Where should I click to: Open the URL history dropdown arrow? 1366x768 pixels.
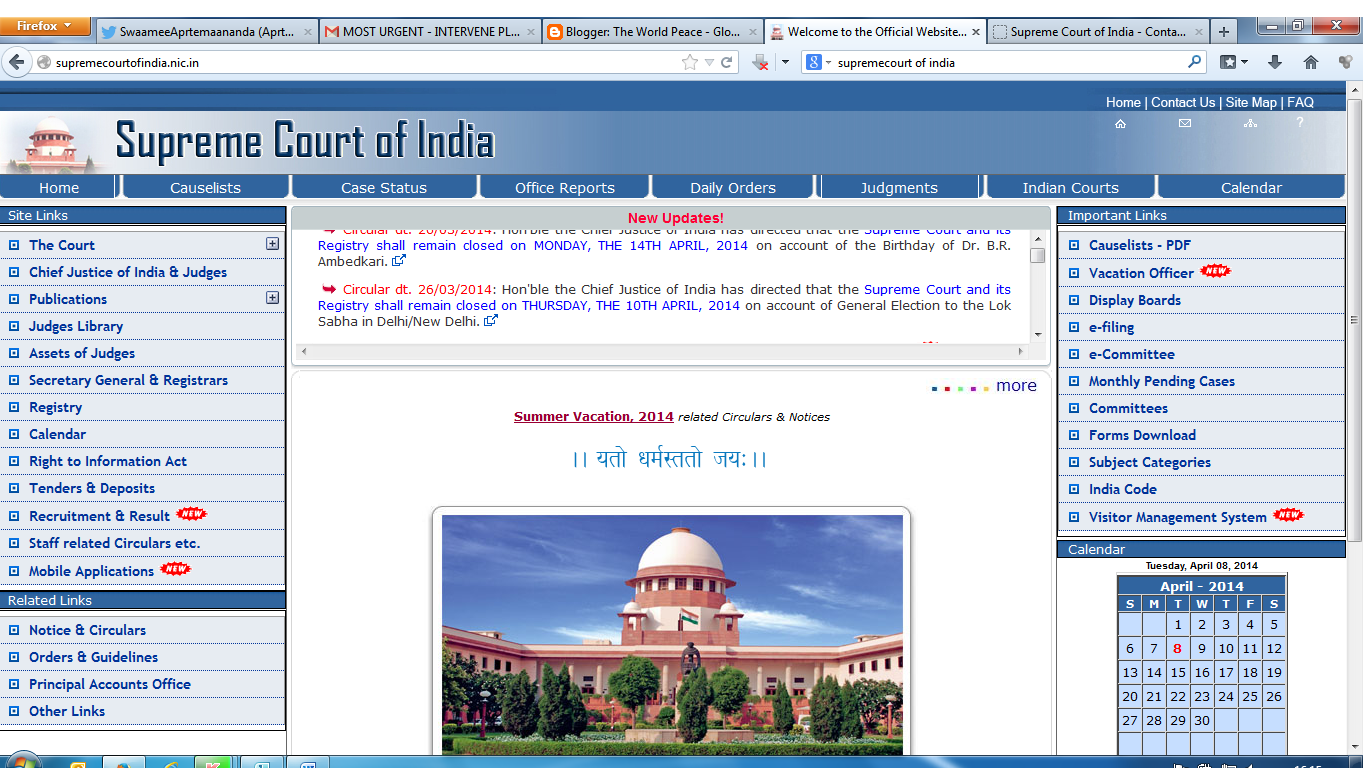tap(709, 62)
